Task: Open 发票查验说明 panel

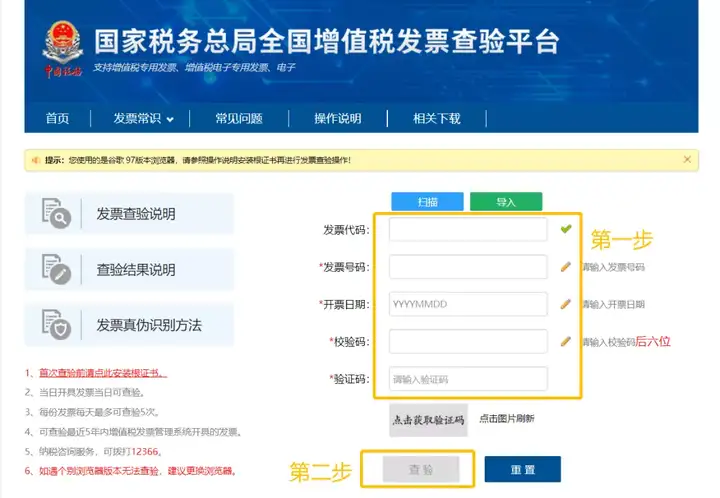Action: [129, 213]
